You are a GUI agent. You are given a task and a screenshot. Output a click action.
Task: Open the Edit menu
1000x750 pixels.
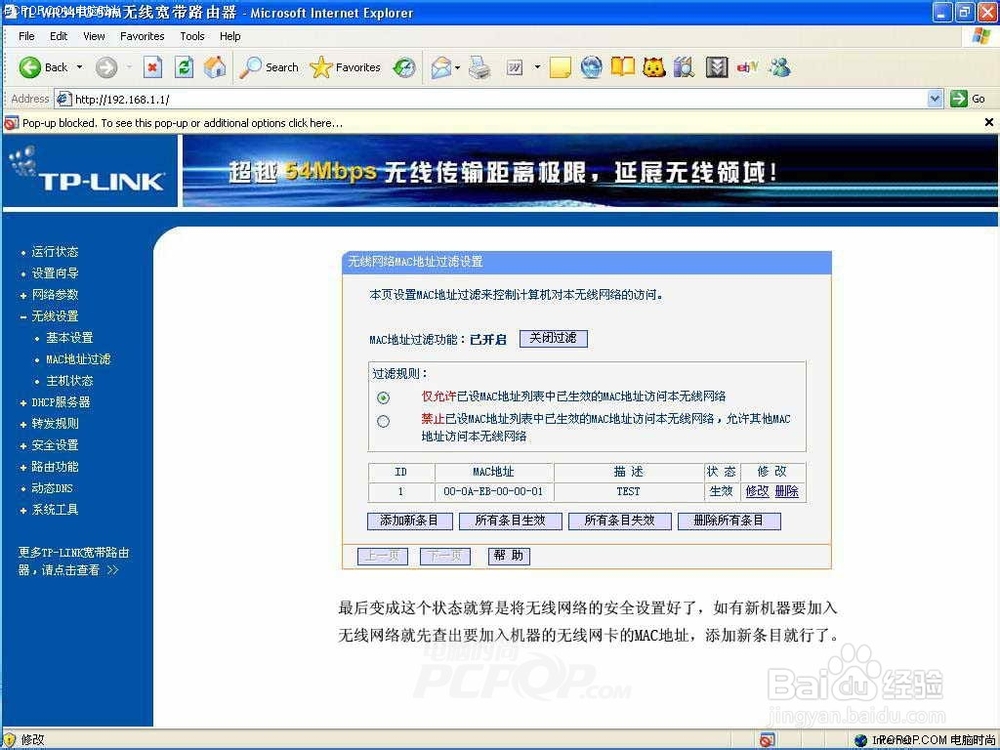click(59, 36)
